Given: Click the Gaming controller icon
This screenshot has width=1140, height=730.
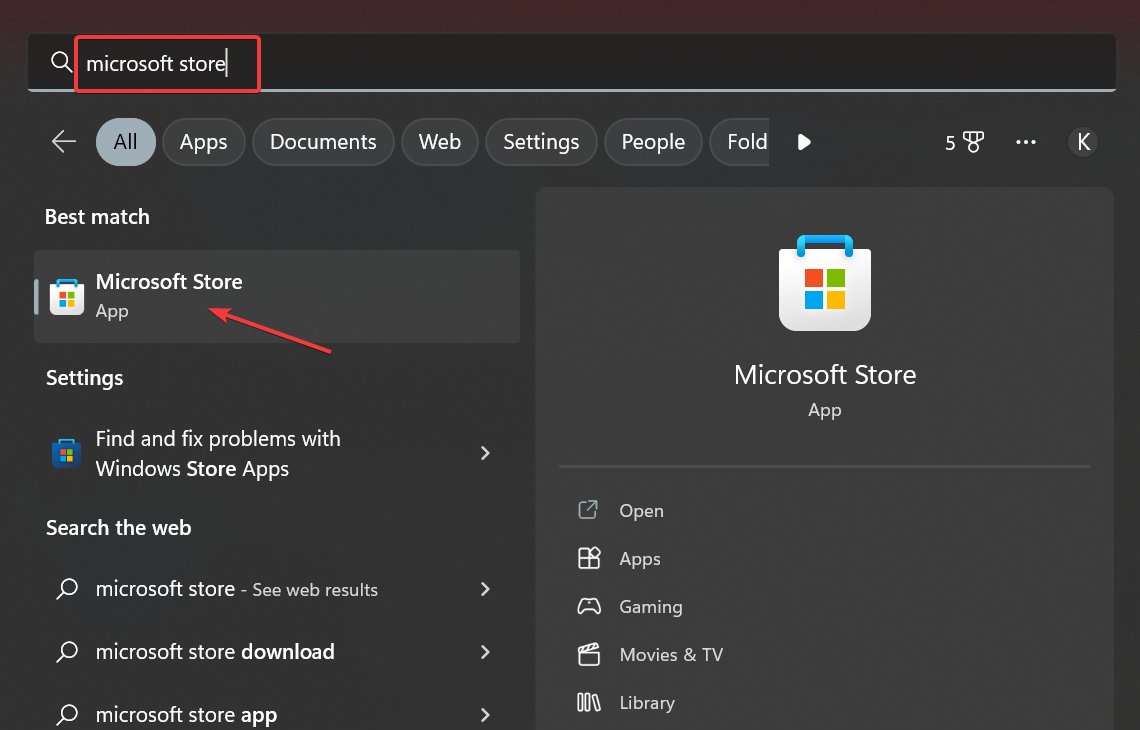Looking at the screenshot, I should point(589,606).
